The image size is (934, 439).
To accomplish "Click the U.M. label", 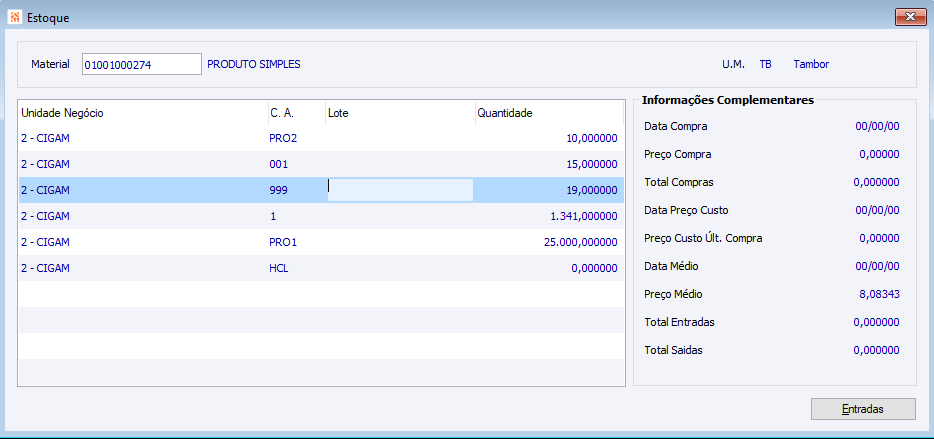I will click(733, 64).
